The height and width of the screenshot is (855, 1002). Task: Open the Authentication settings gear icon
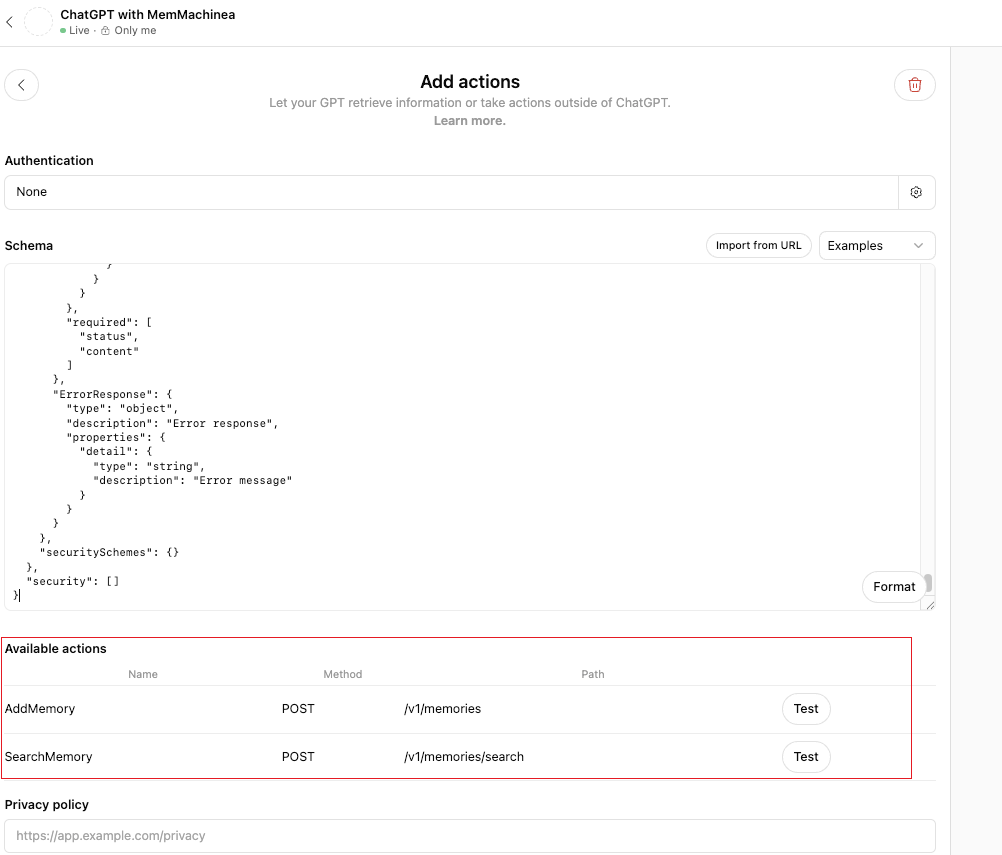[916, 192]
